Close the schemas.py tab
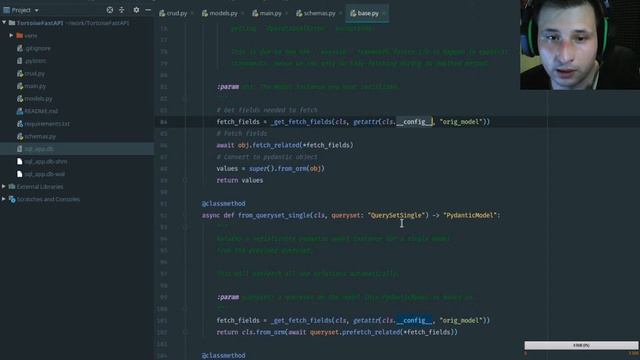The height and width of the screenshot is (360, 640). pos(340,13)
